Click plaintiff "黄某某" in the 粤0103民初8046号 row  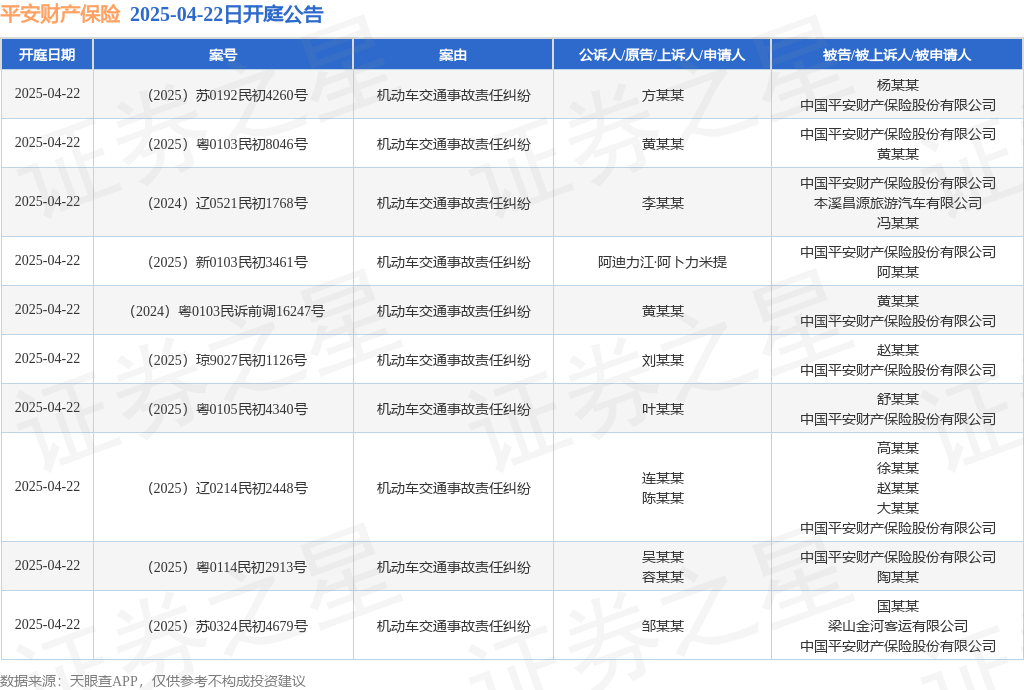click(x=663, y=144)
